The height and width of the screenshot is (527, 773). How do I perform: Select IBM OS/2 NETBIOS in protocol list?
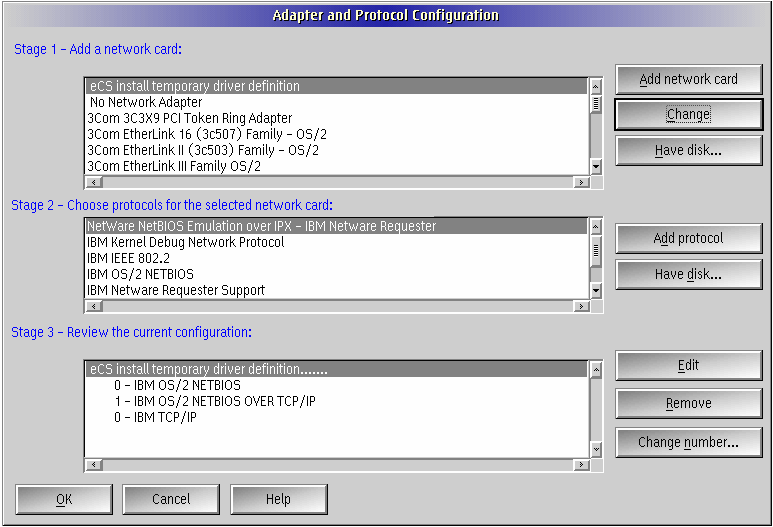(337, 274)
